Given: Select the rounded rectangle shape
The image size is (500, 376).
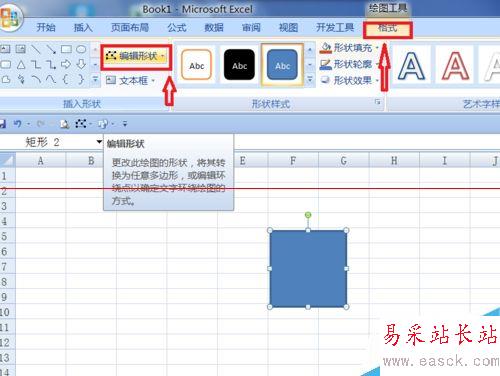Looking at the screenshot, I should tap(6, 64).
